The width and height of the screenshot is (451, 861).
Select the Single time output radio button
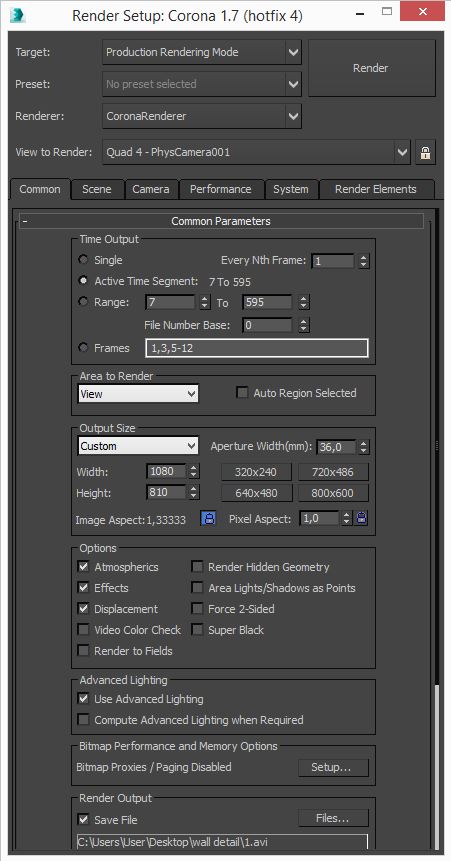tap(83, 260)
